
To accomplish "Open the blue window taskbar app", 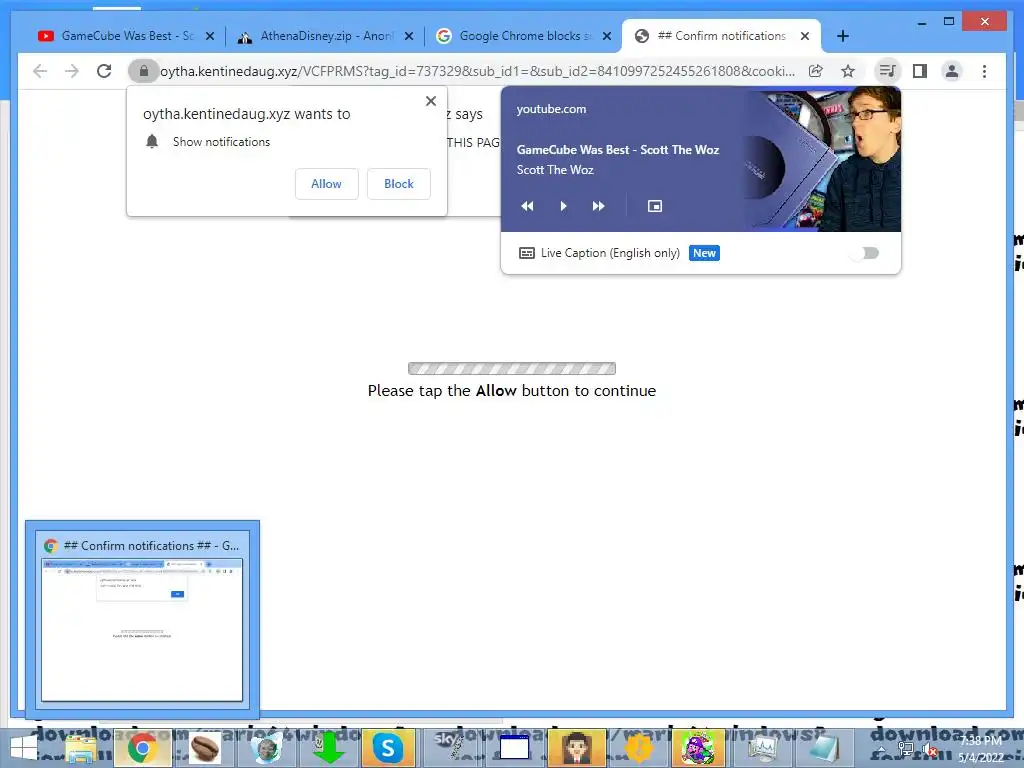I will point(514,747).
